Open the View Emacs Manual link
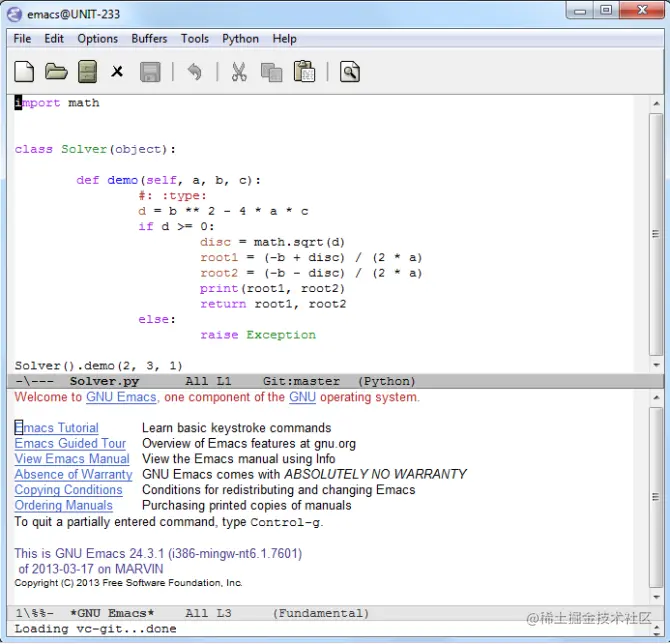This screenshot has width=670, height=644. tap(72, 459)
